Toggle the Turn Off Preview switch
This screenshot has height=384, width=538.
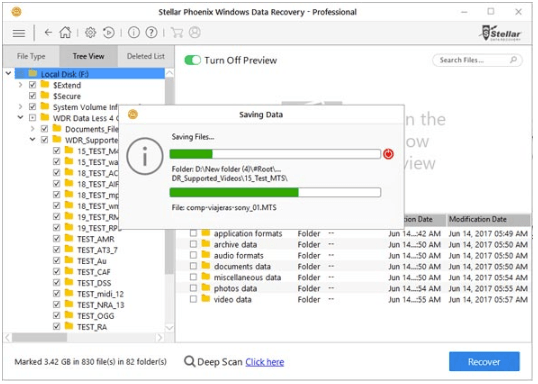pos(192,60)
